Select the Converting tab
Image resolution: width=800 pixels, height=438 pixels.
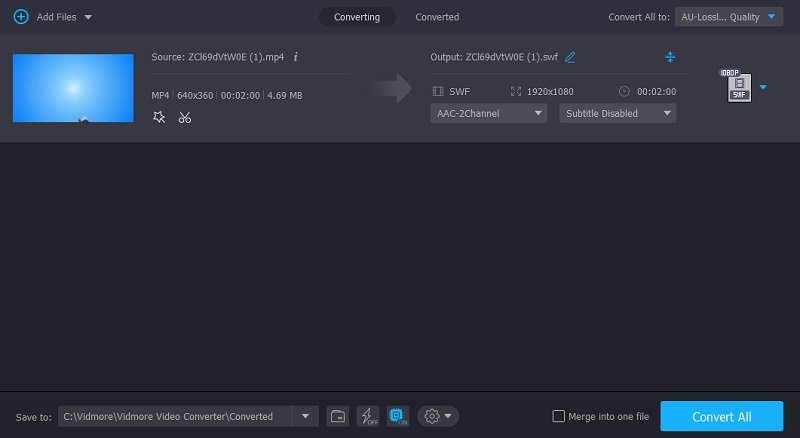point(356,17)
